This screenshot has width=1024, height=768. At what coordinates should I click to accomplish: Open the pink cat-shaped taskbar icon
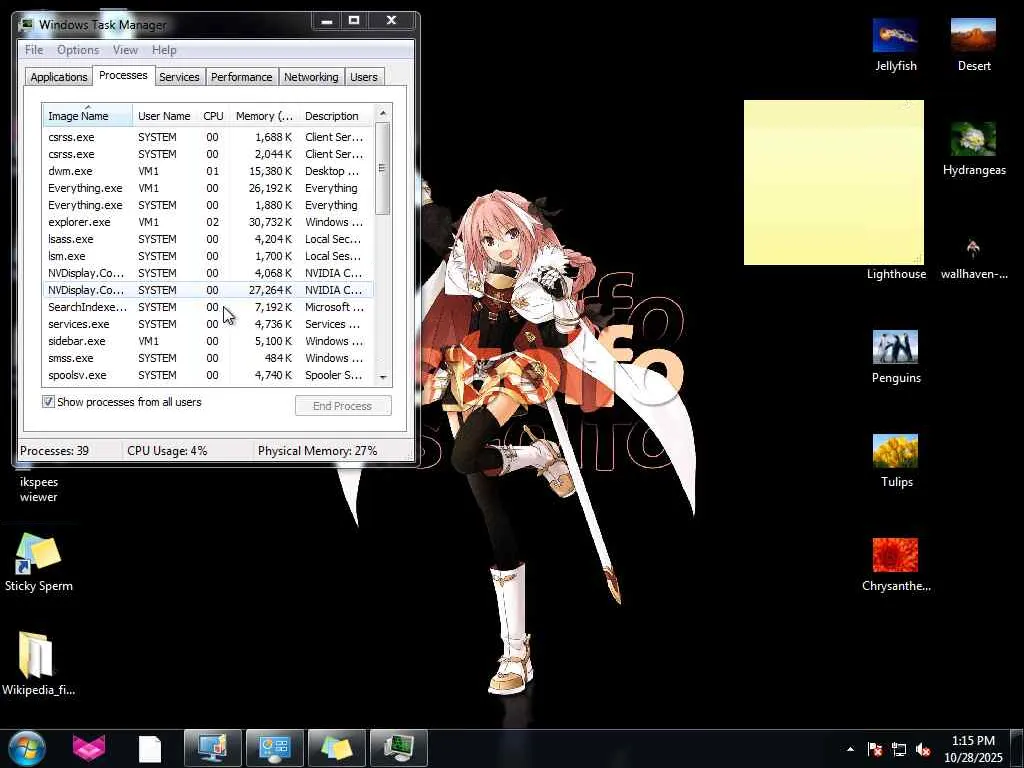tap(89, 748)
